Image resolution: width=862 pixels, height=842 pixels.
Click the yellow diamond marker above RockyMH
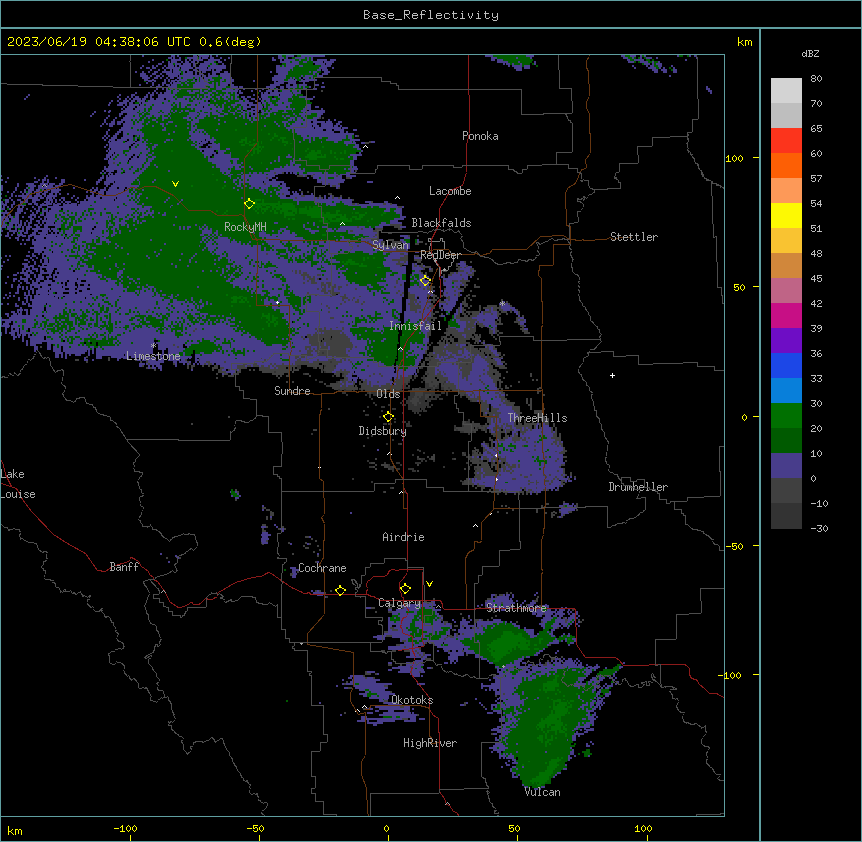click(249, 204)
